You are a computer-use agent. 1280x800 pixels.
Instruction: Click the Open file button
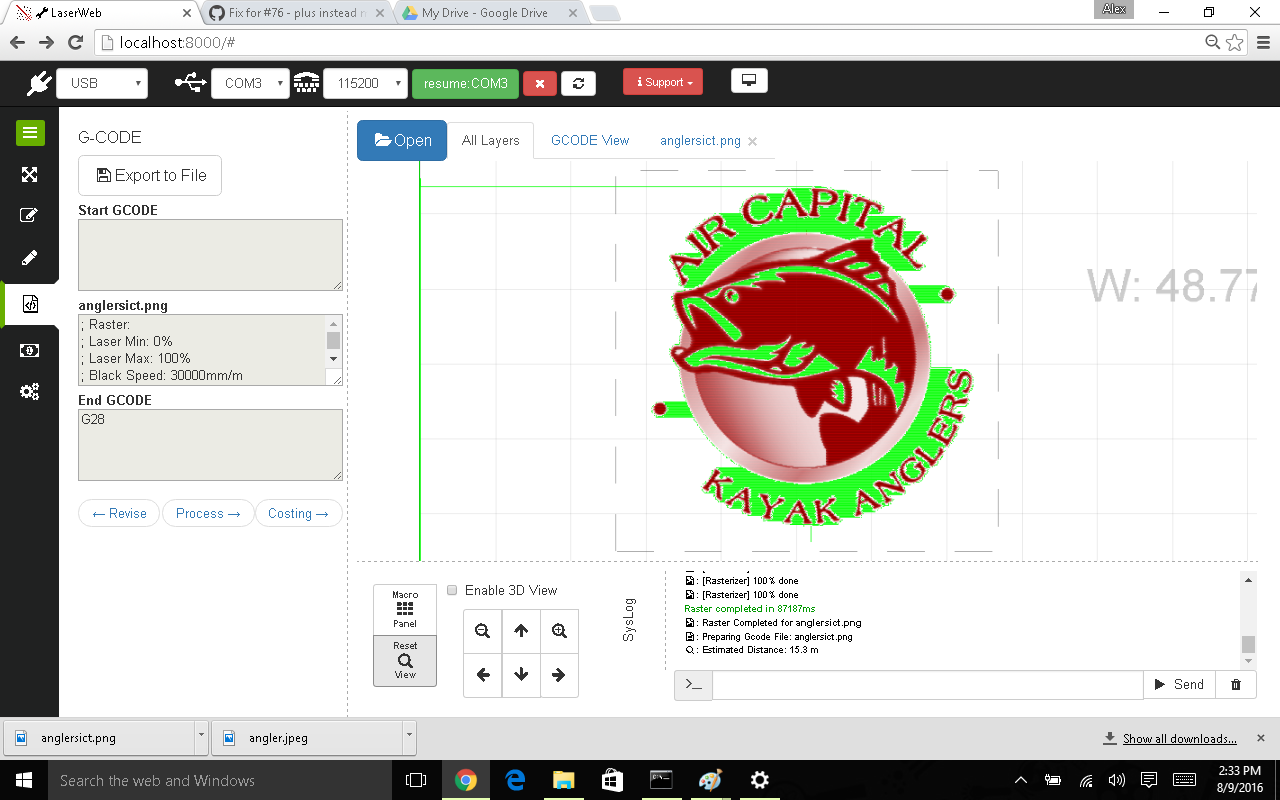pyautogui.click(x=402, y=141)
